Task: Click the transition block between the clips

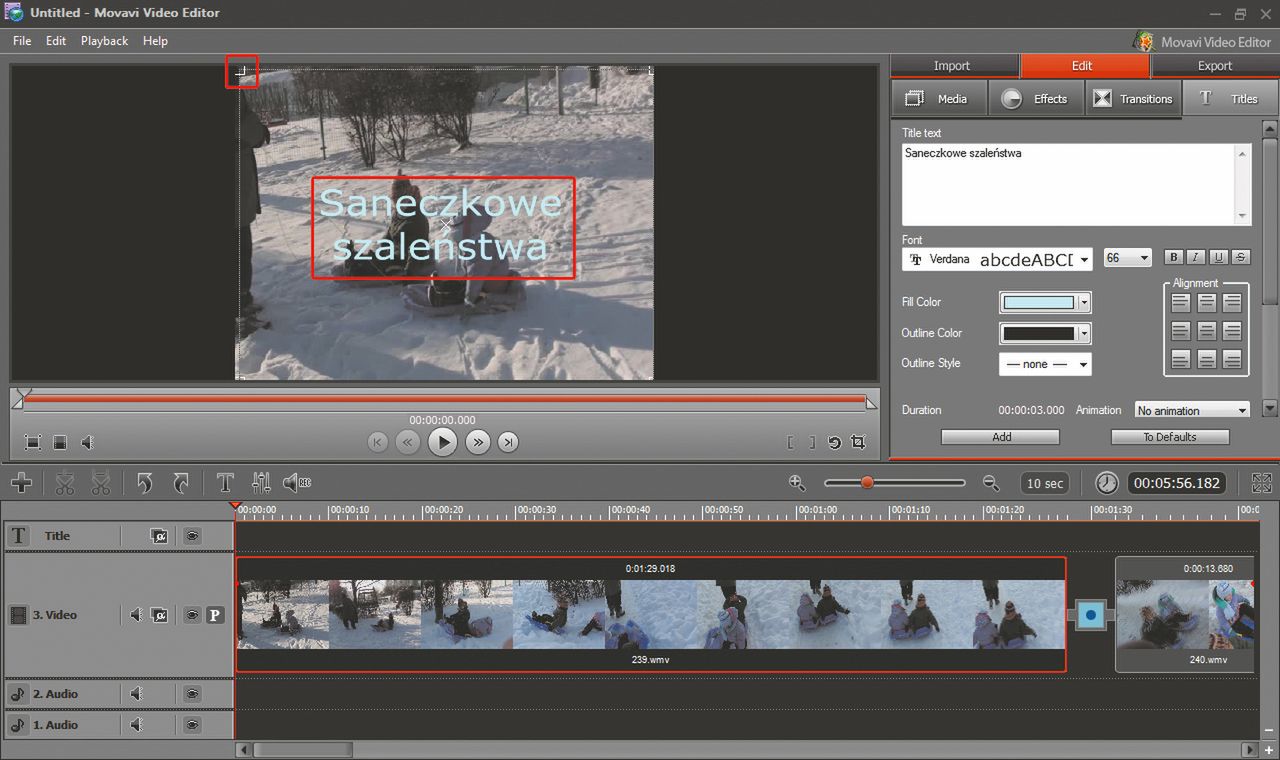Action: click(1091, 615)
